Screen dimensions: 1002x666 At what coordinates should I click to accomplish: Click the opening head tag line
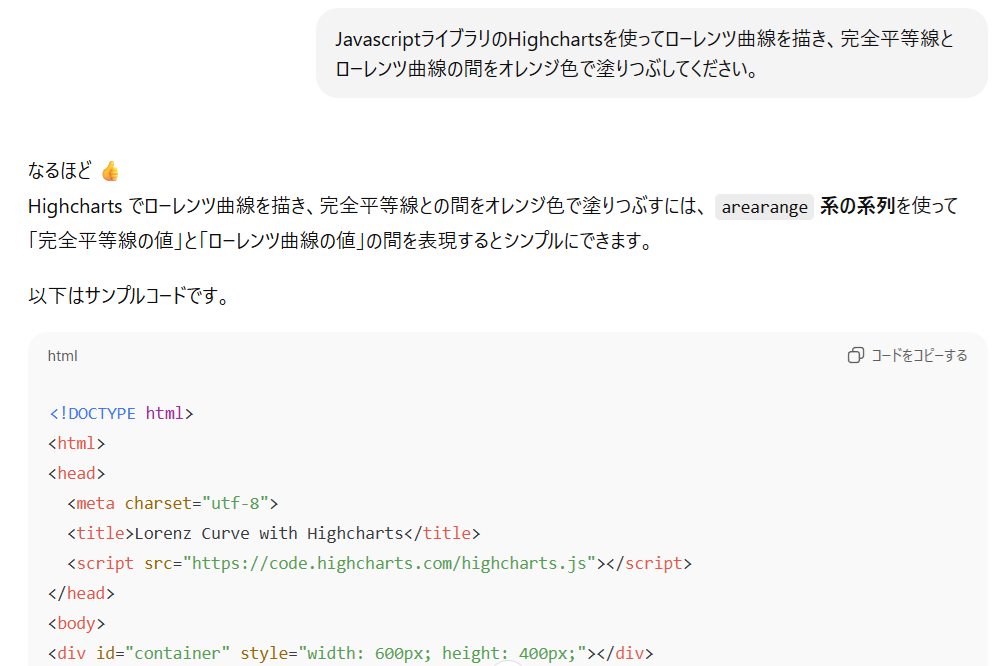76,473
